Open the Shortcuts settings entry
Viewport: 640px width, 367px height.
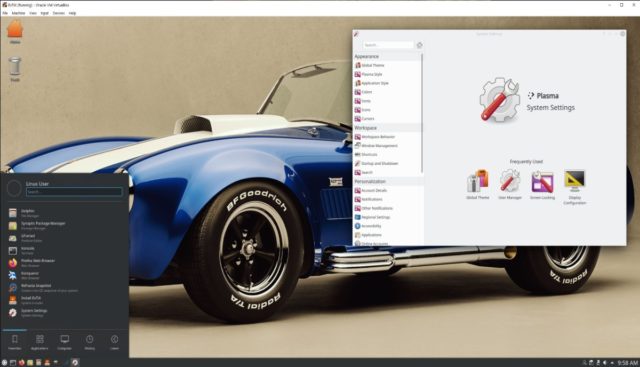[x=366, y=155]
